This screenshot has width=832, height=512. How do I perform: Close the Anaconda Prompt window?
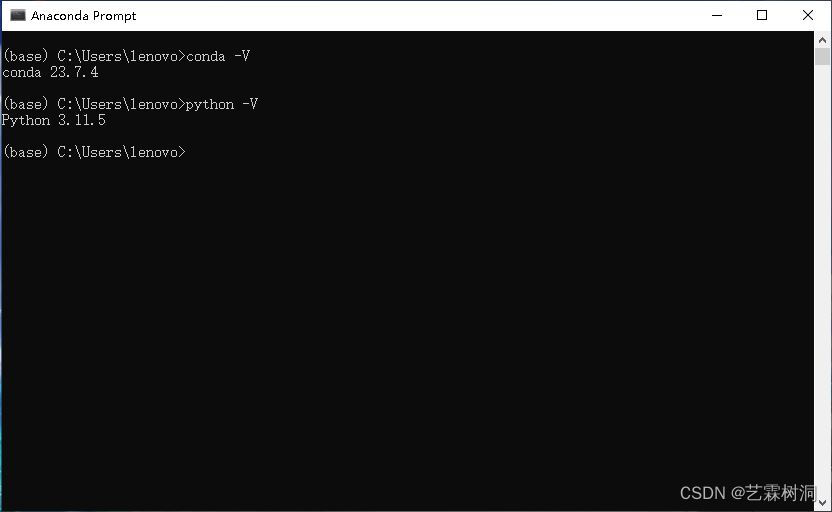[x=808, y=15]
